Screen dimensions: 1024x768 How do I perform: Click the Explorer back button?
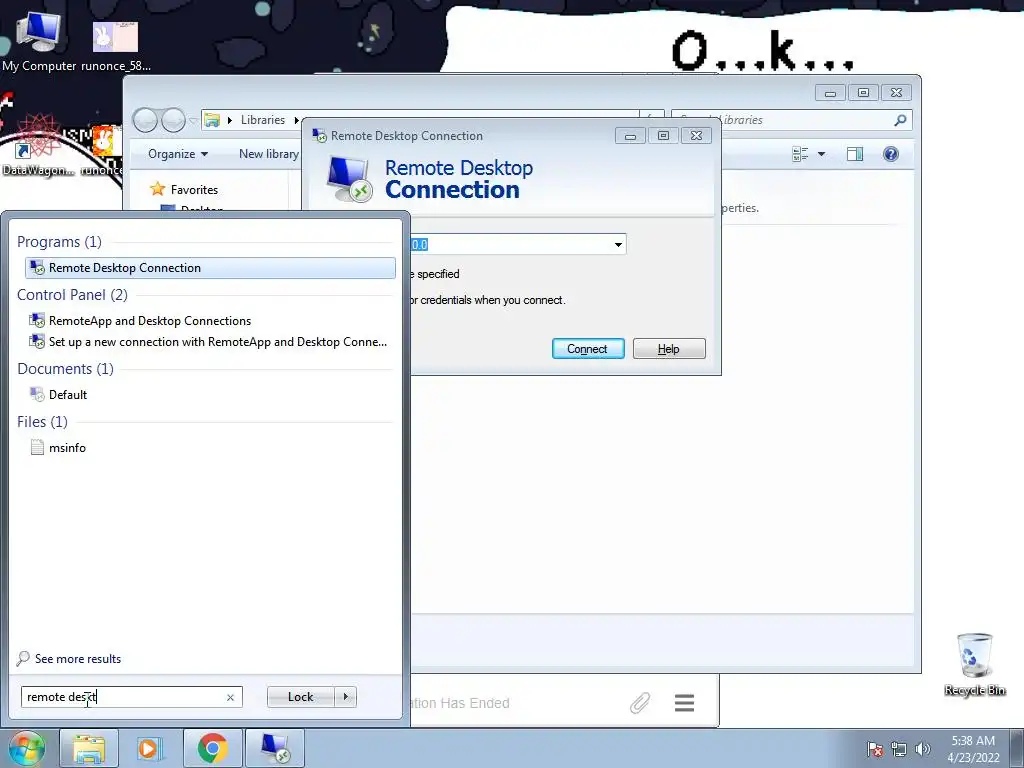[146, 120]
